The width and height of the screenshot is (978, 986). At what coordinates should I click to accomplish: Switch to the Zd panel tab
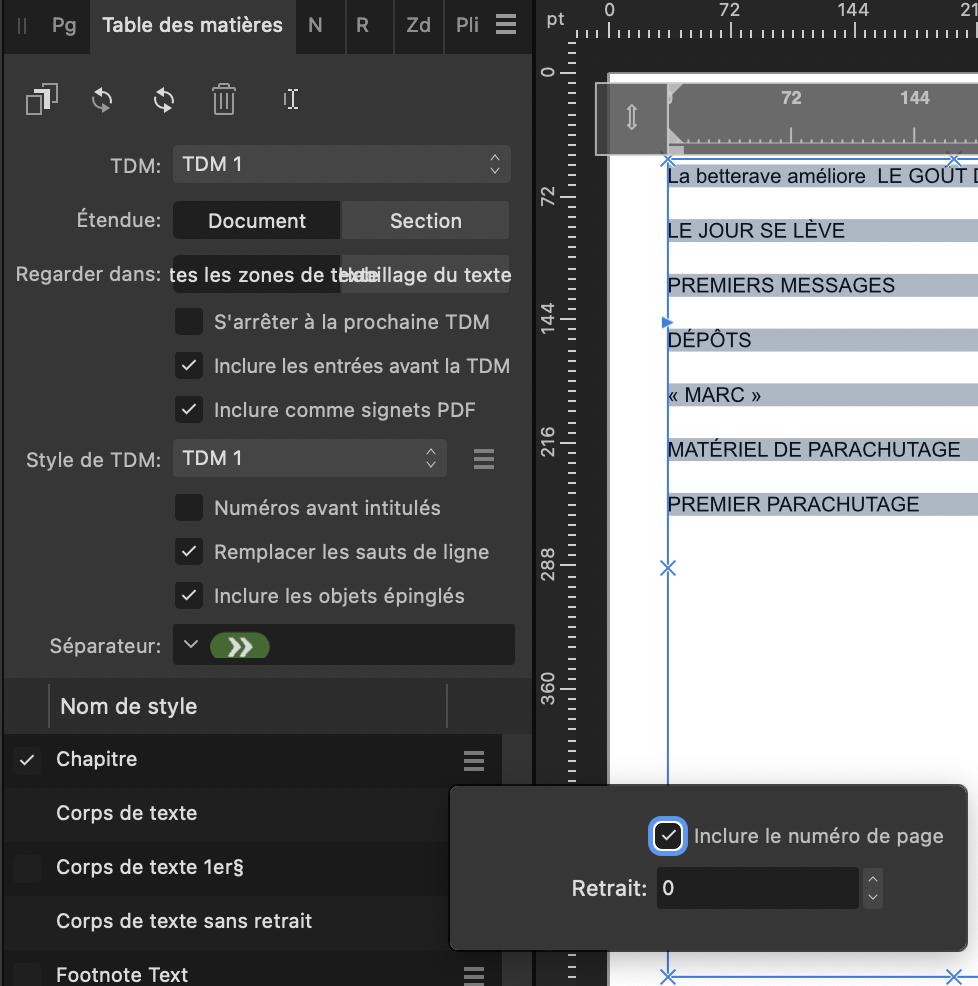(x=418, y=25)
